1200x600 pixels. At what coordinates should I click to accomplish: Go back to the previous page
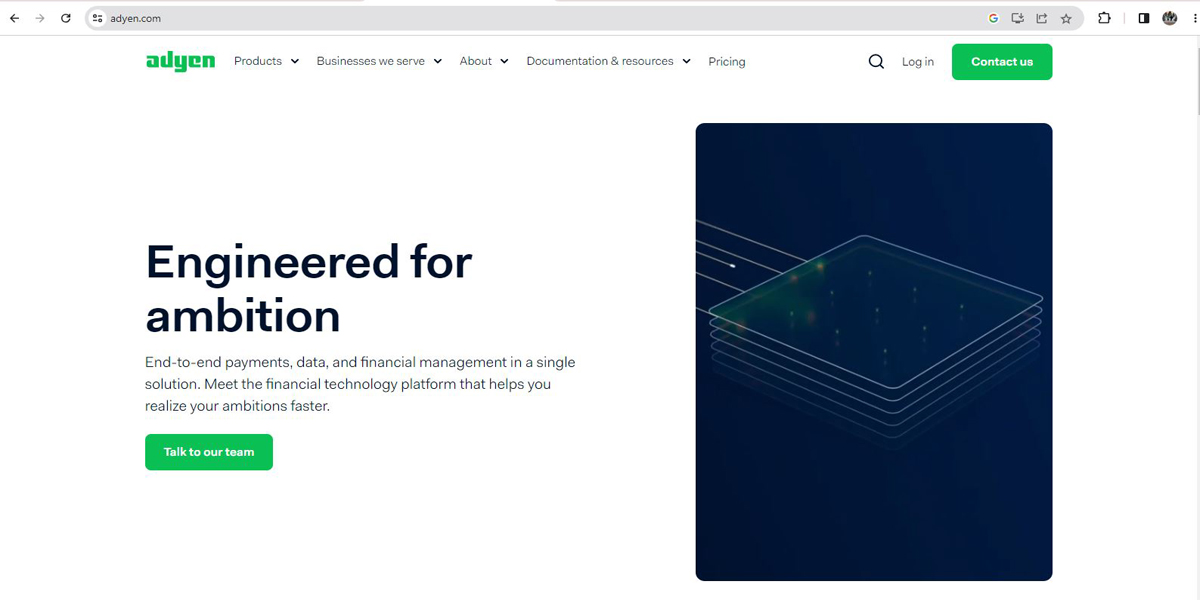tap(14, 18)
